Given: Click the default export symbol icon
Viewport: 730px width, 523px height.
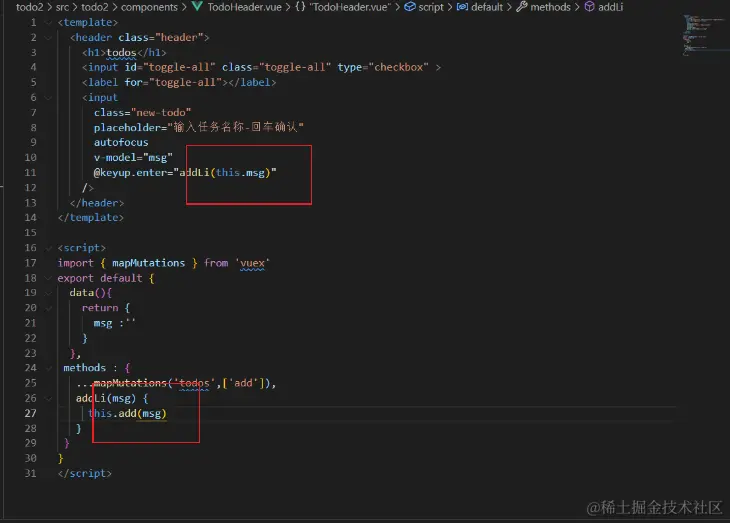Looking at the screenshot, I should (462, 7).
